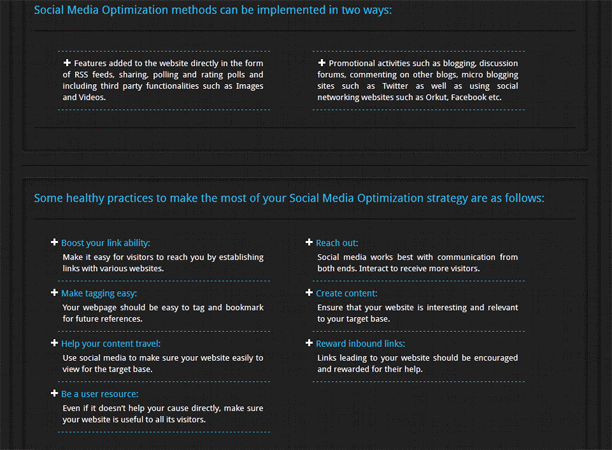Image resolution: width=612 pixels, height=450 pixels.
Task: Click text 'Make it easy for visitors to reach you'
Action: point(163,263)
